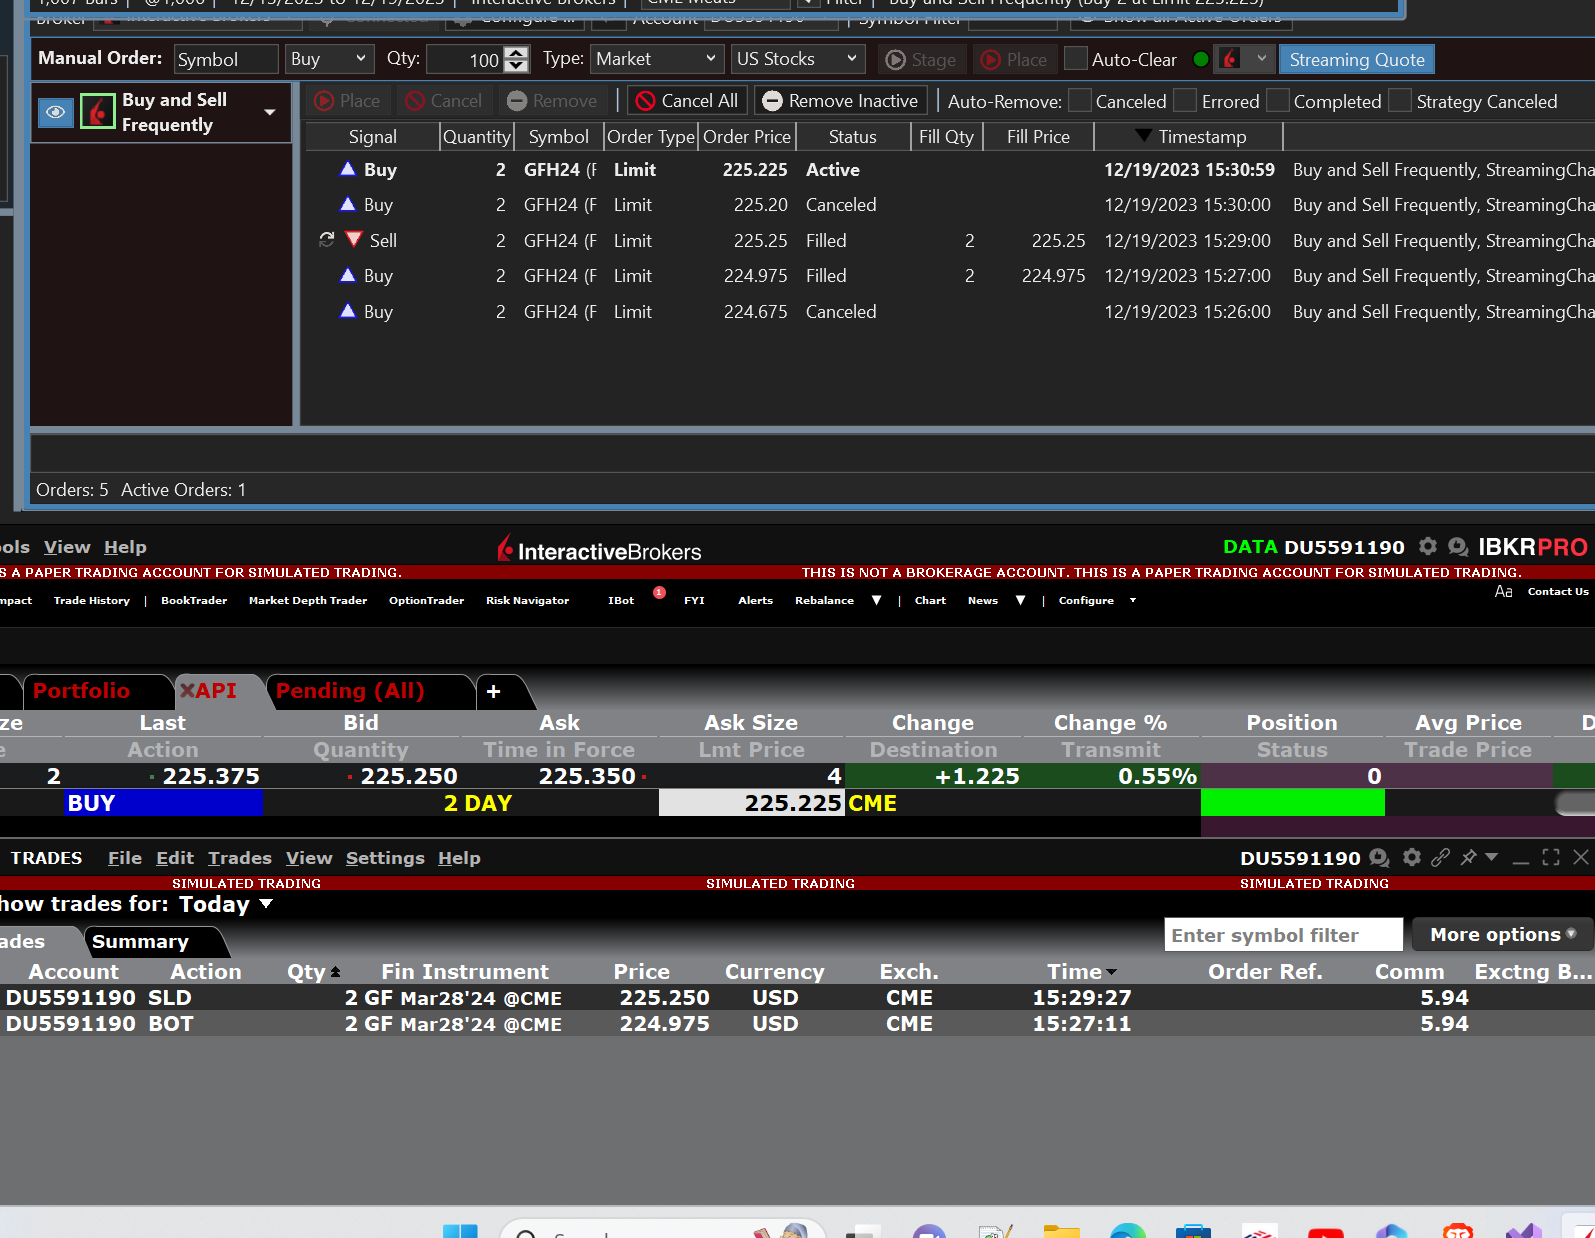
Task: Click the Time column sort arrow in Trades table
Action: (1111, 973)
